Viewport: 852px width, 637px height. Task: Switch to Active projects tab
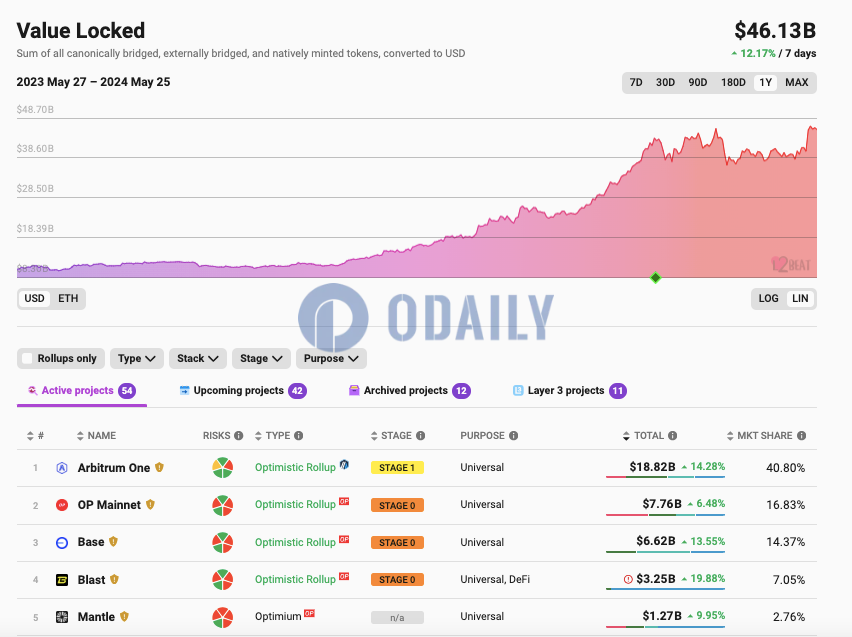82,391
